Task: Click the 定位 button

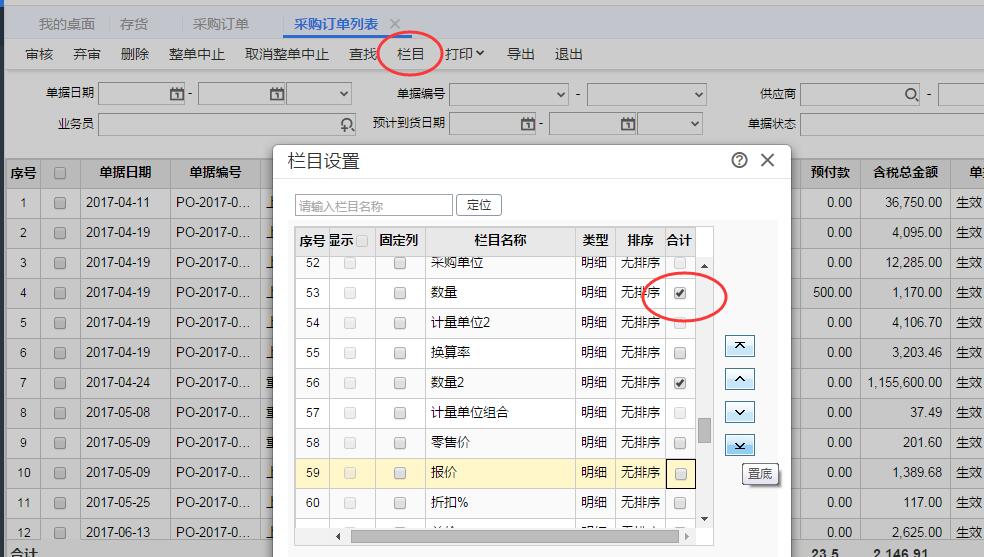Action: click(x=479, y=205)
